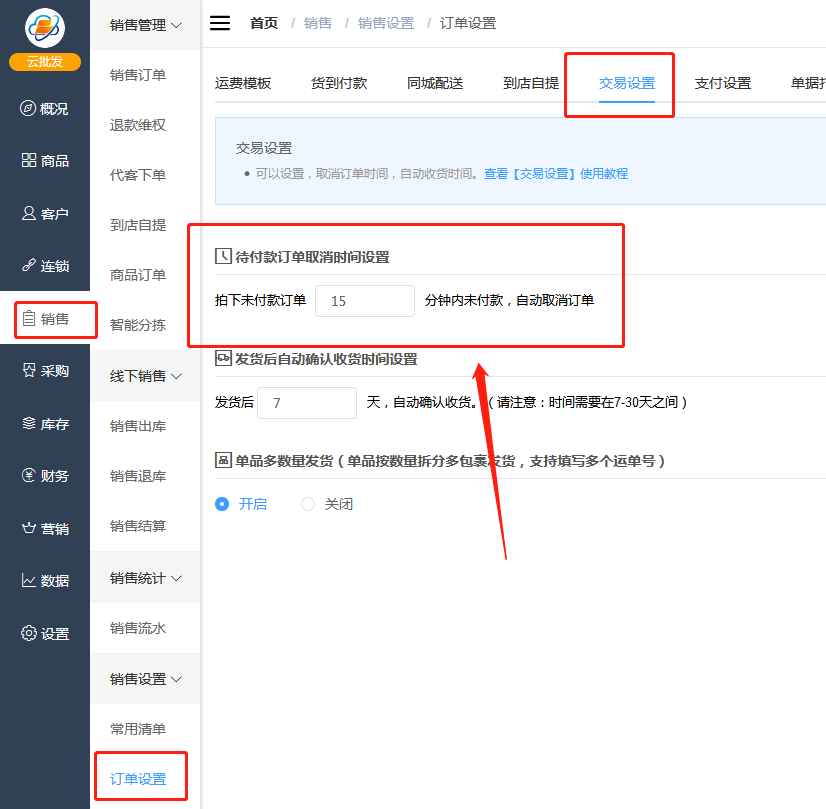Screen dimensions: 826x809
Task: Switch to 运费模板 tab
Action: 243,83
